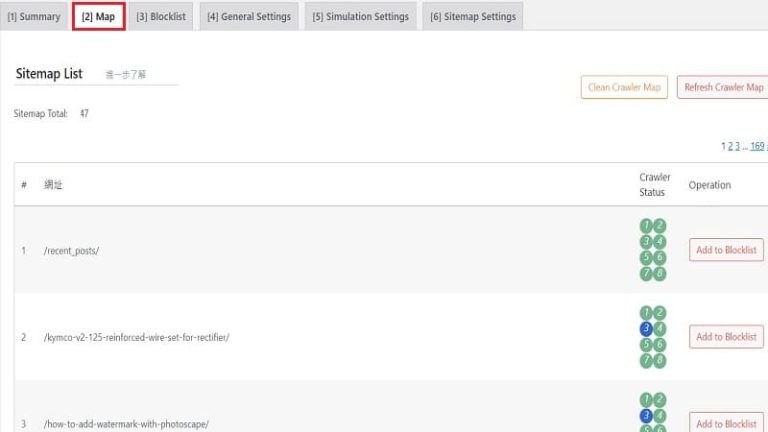
Task: Click the 進一步了解 link beside Sitemap List
Action: (x=126, y=75)
